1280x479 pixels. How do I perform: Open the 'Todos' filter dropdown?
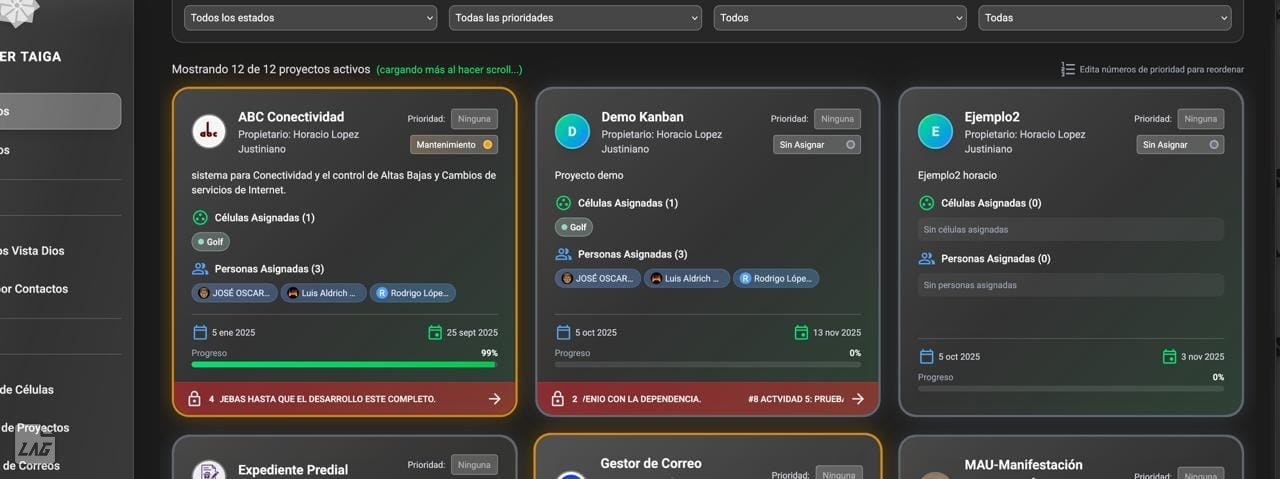click(x=840, y=18)
